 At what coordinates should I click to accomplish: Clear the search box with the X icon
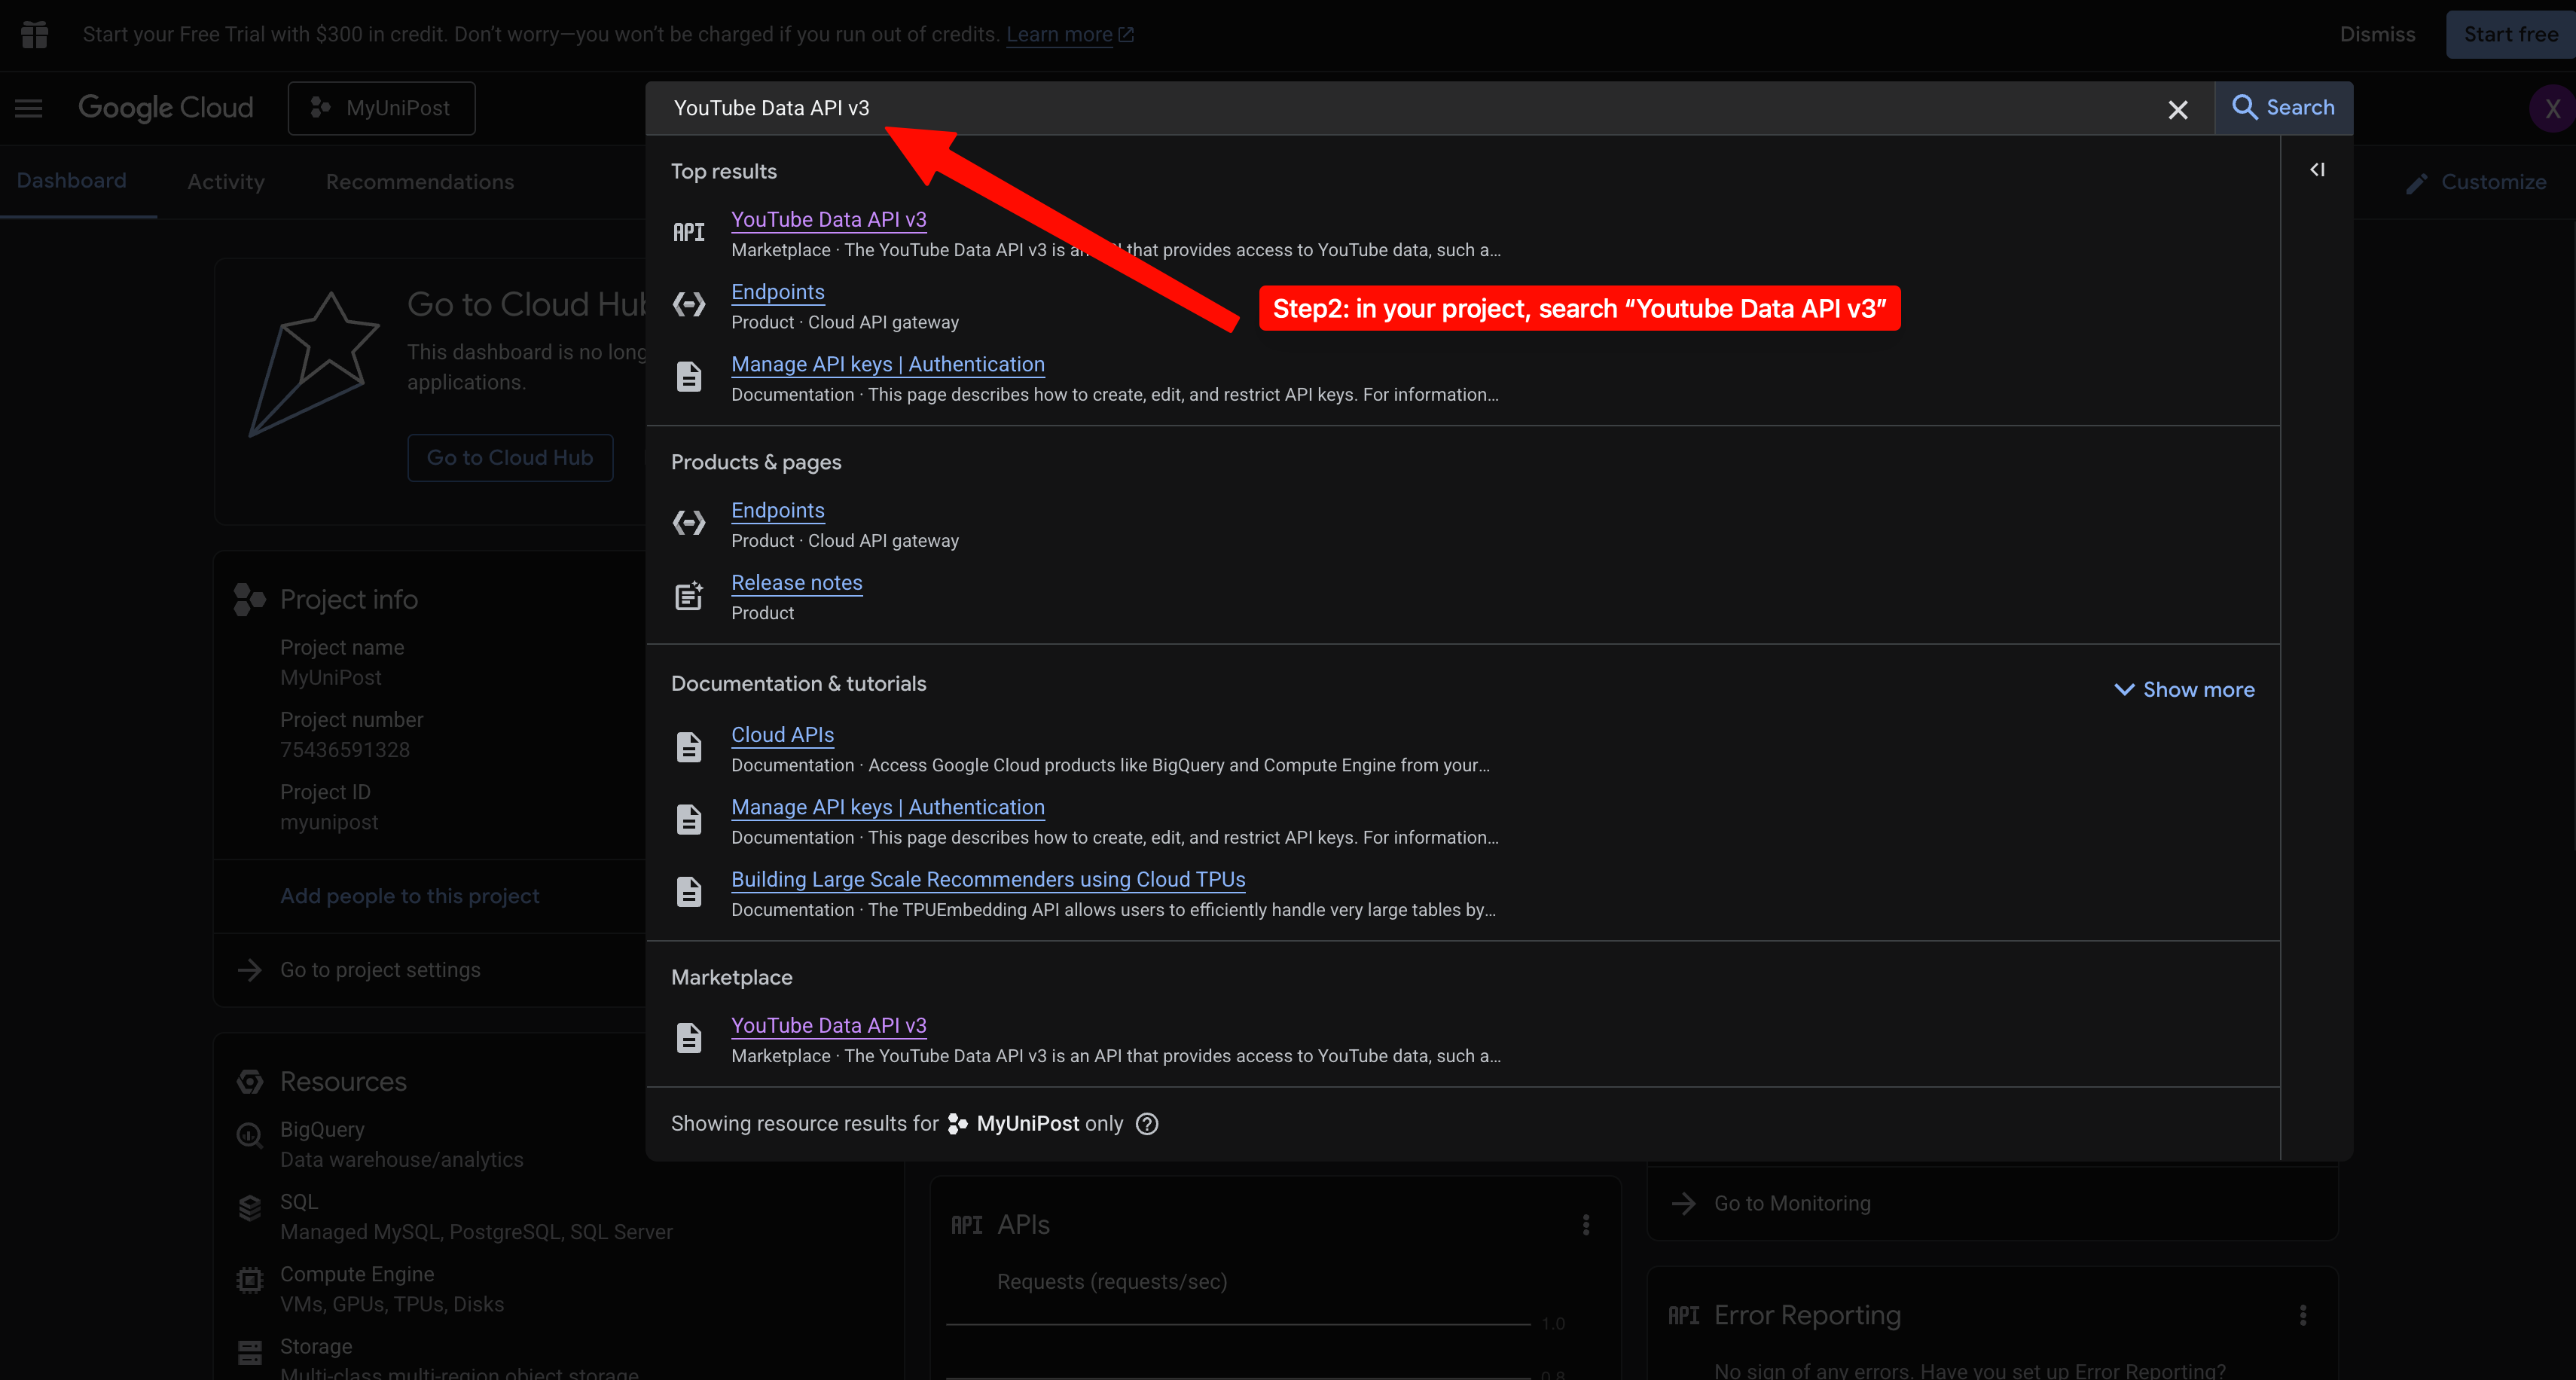(x=2177, y=109)
